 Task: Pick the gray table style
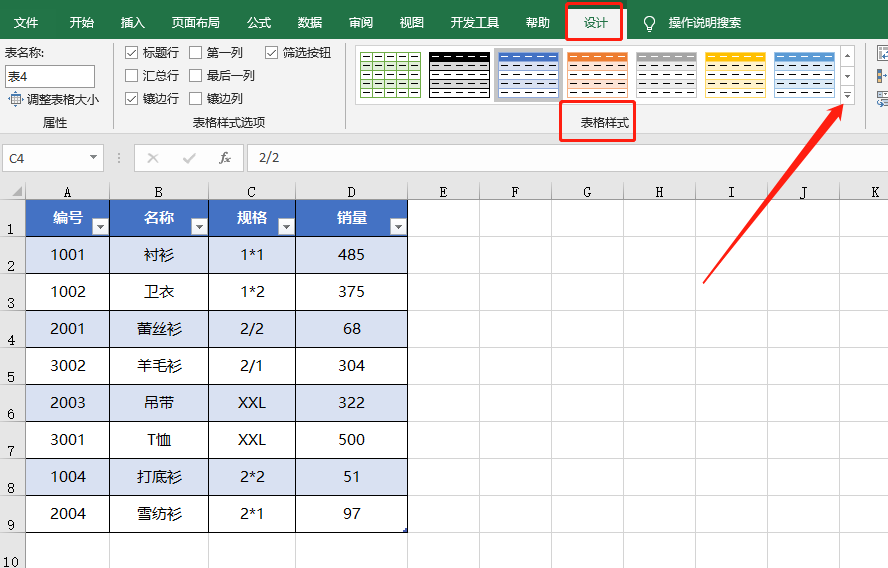[x=667, y=75]
